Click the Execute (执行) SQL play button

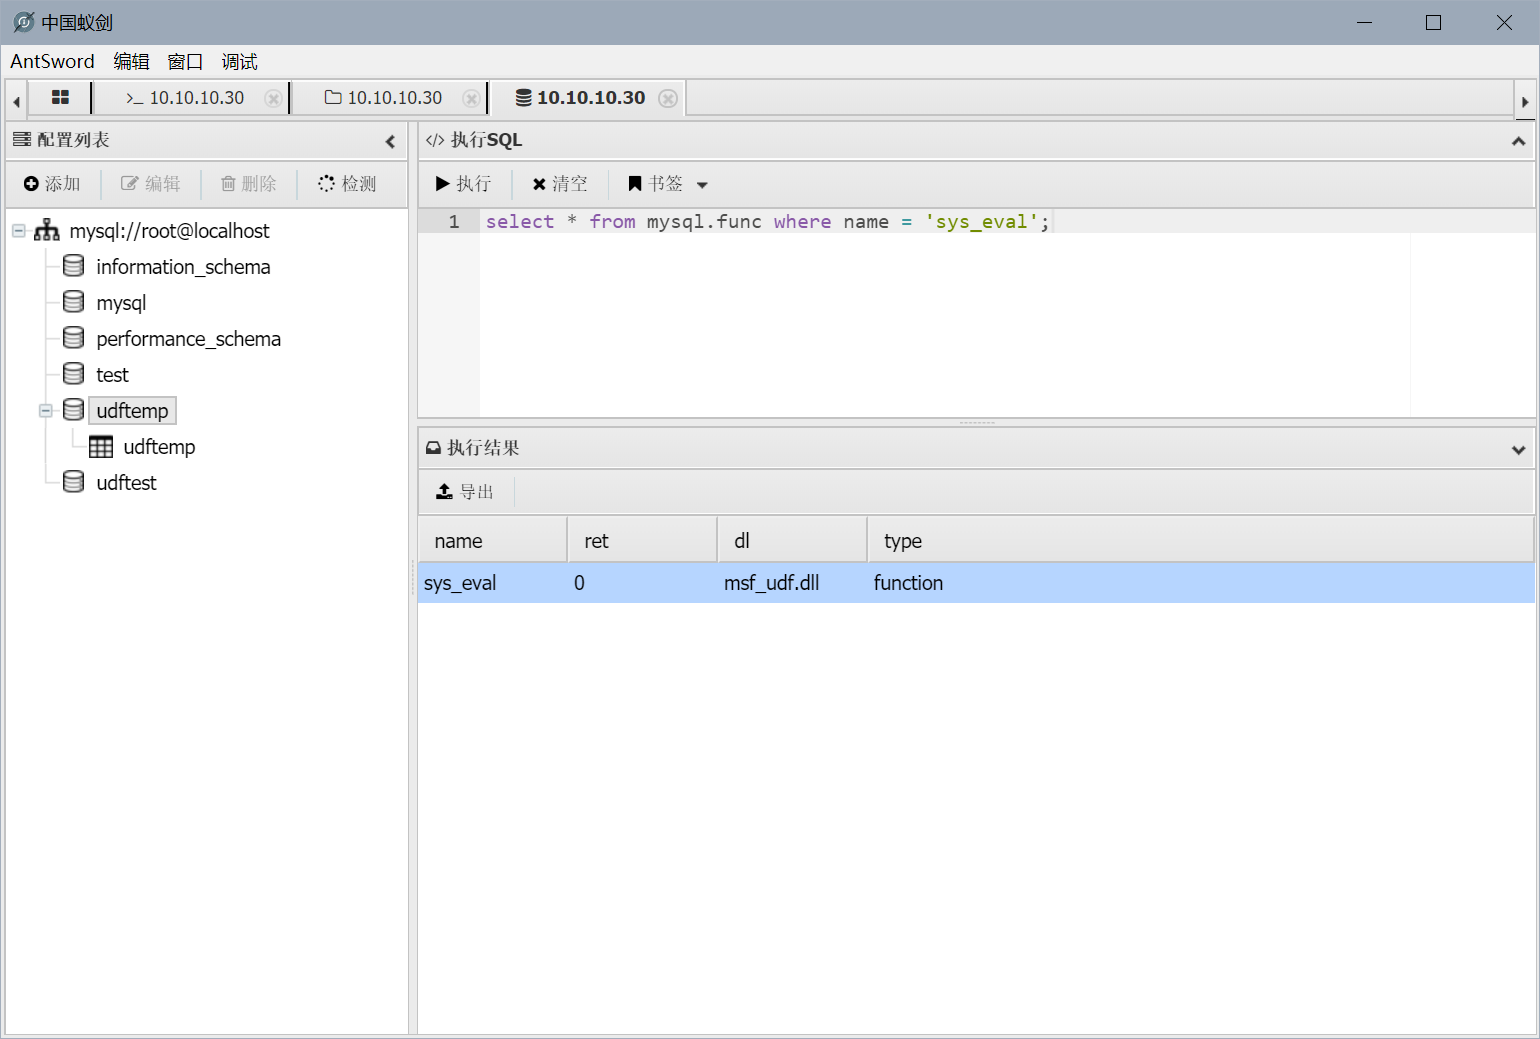pos(463,184)
